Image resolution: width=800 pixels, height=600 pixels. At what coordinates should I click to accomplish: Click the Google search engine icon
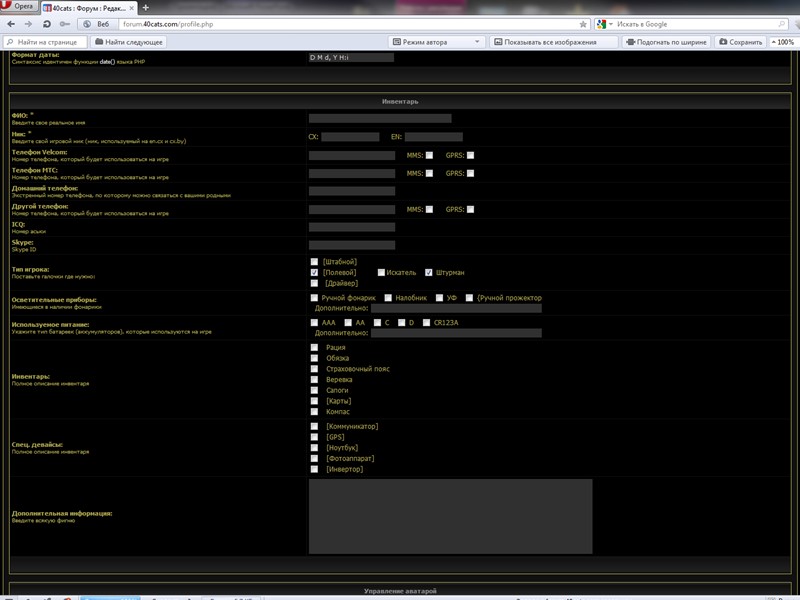click(x=602, y=24)
